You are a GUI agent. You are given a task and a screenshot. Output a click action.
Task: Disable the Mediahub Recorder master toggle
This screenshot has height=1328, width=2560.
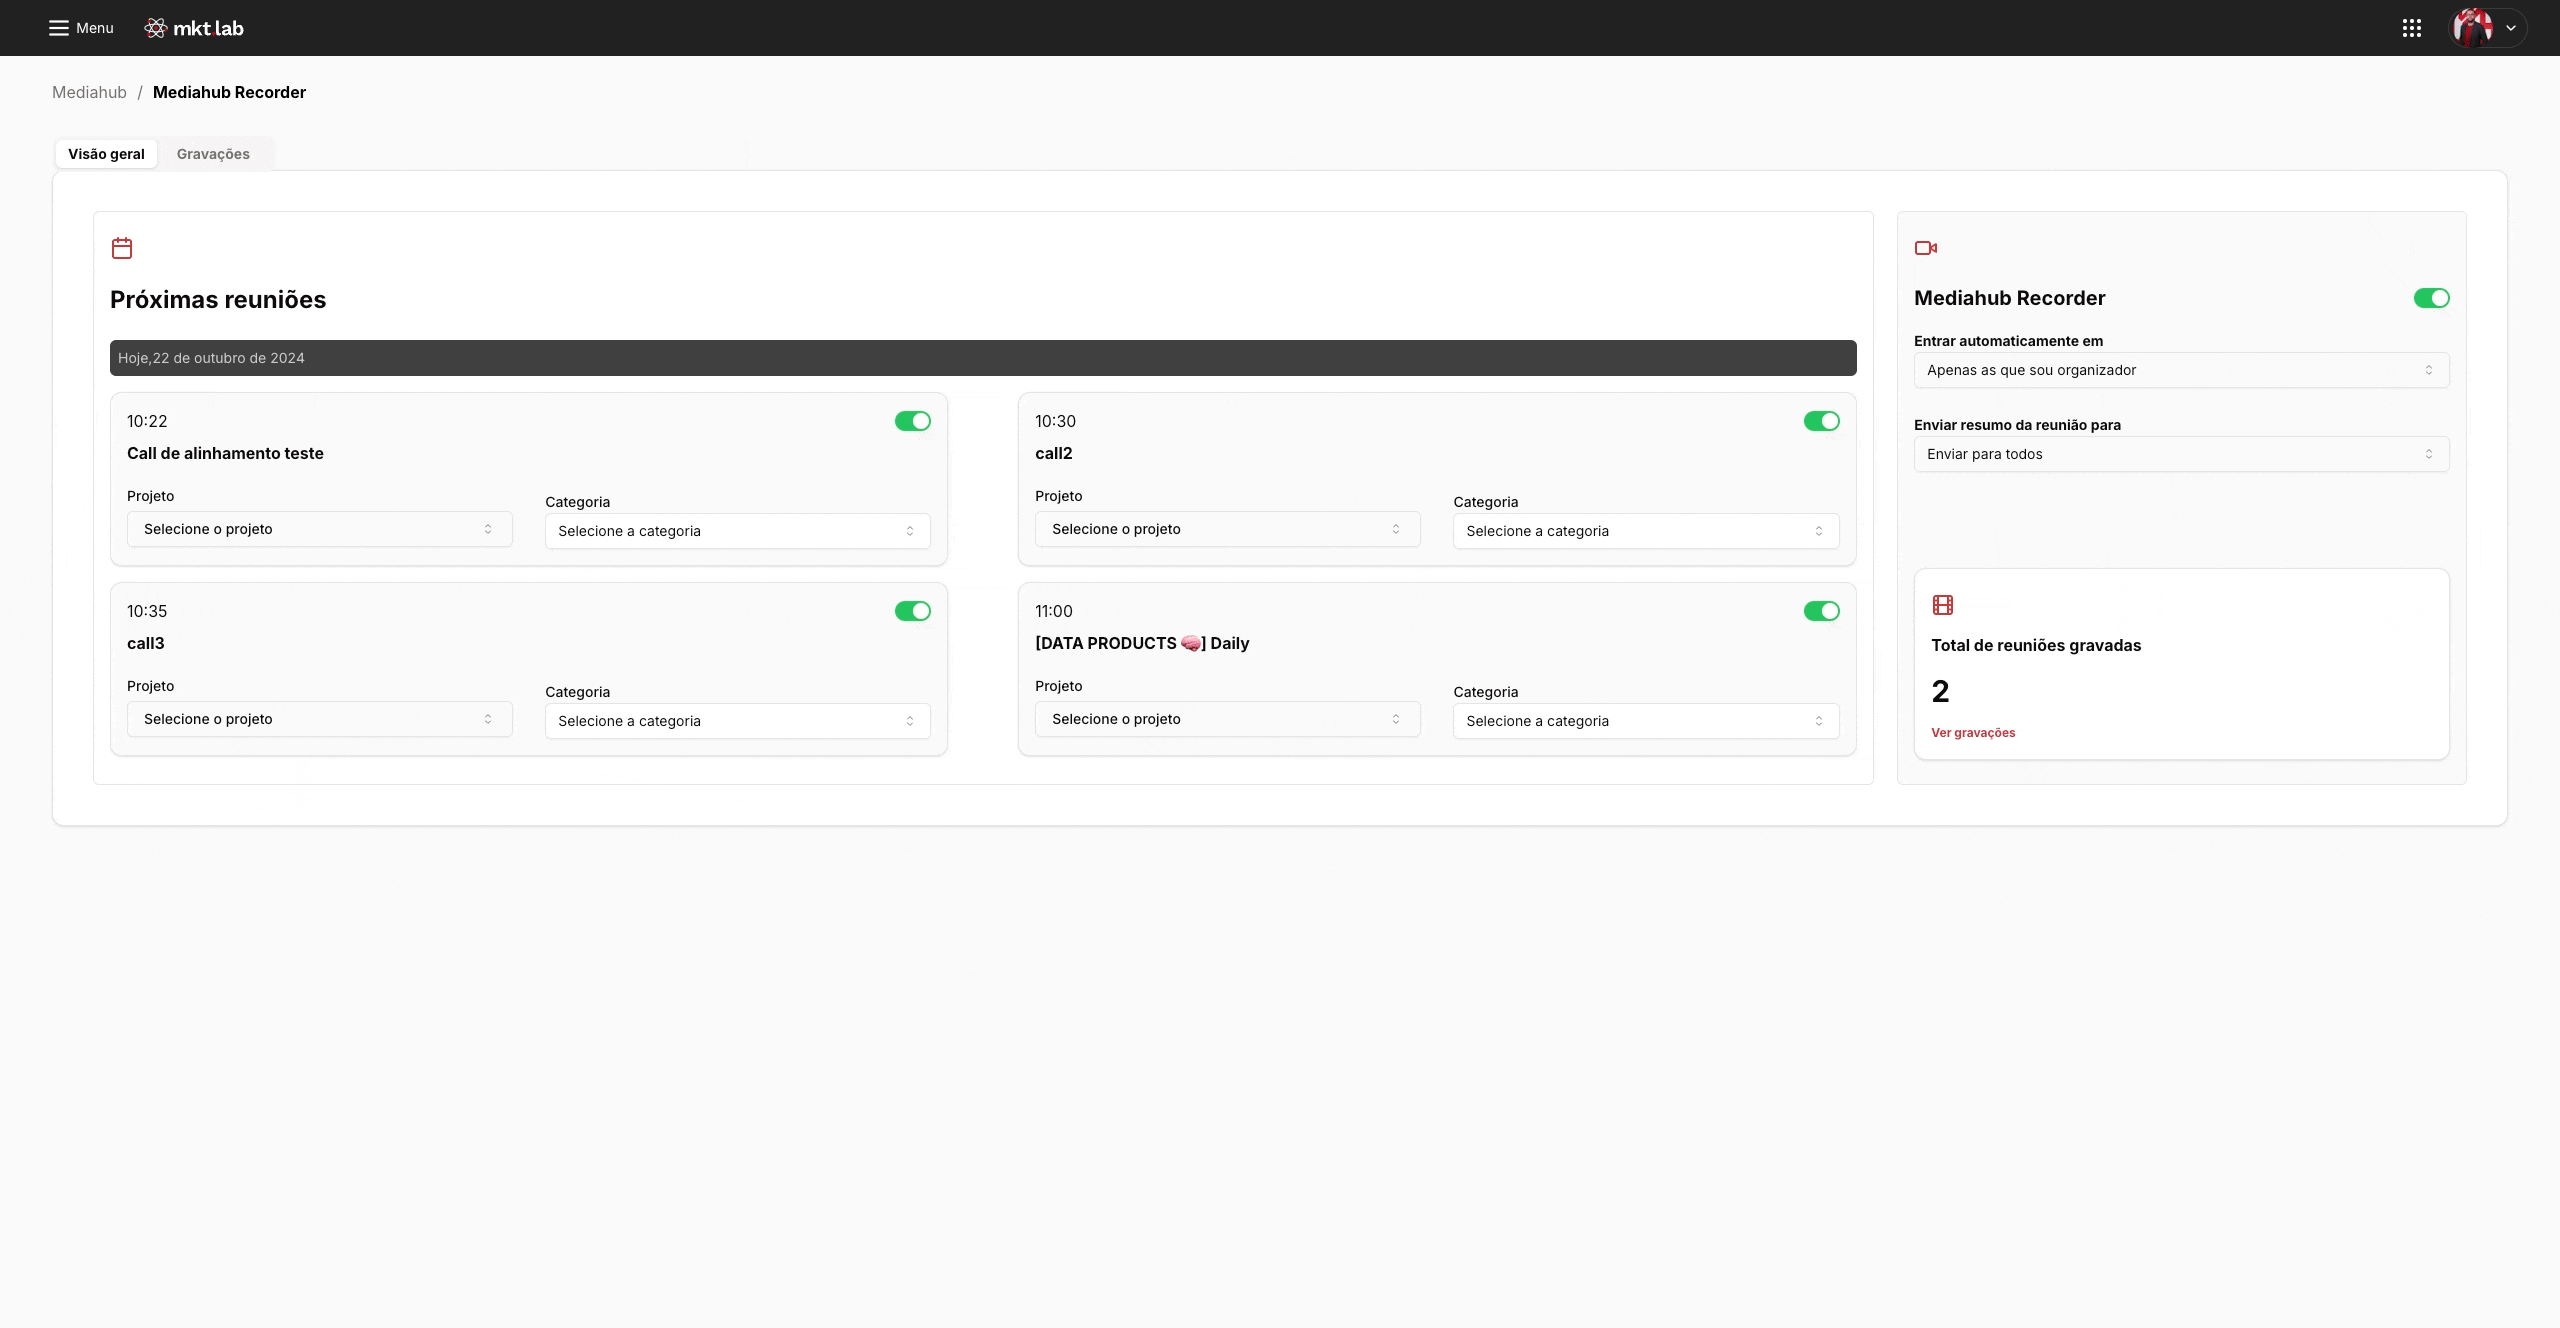coord(2430,297)
